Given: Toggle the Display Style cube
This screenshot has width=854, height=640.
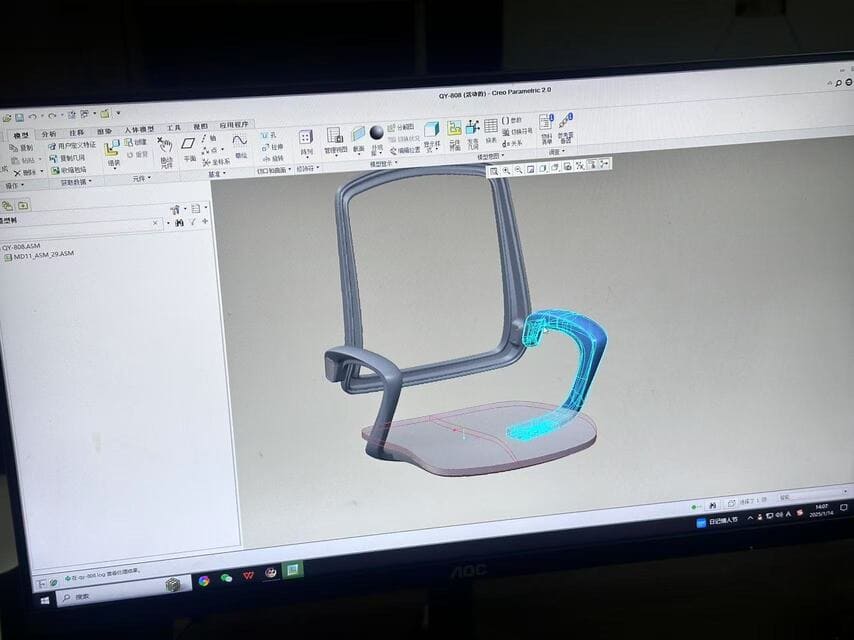Looking at the screenshot, I should point(432,131).
